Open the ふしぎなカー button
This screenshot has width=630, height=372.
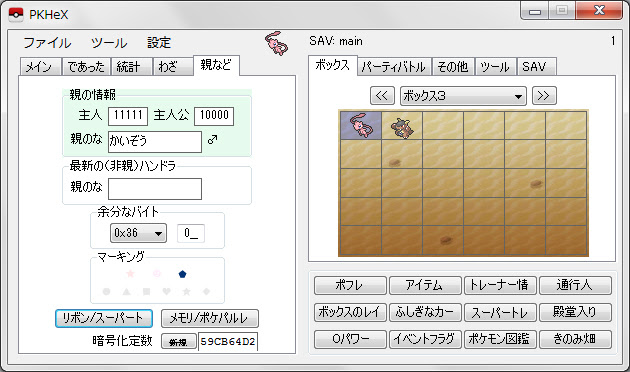[x=425, y=312]
